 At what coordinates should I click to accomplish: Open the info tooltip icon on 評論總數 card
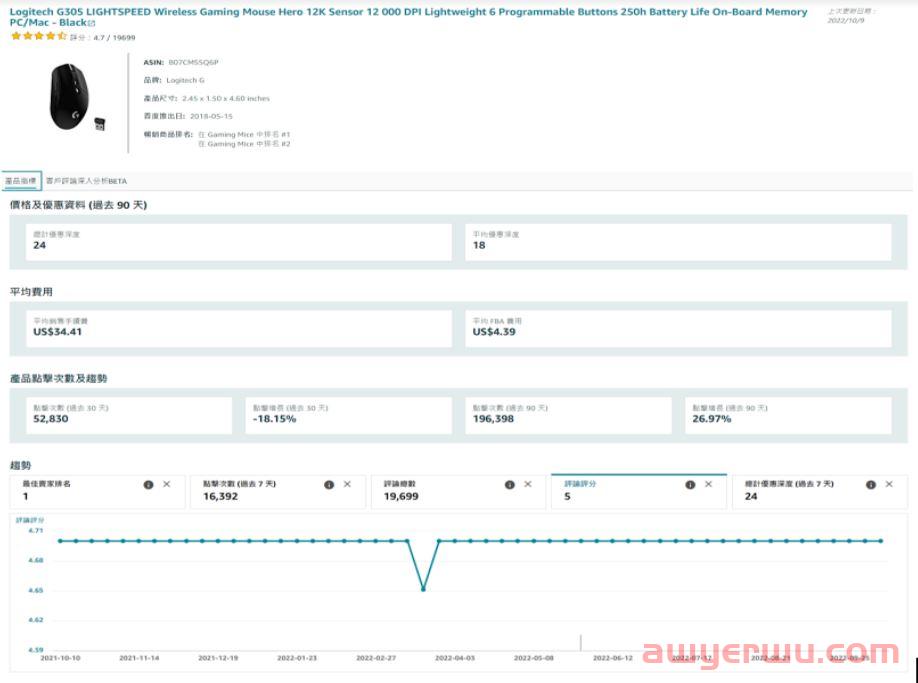coord(509,485)
